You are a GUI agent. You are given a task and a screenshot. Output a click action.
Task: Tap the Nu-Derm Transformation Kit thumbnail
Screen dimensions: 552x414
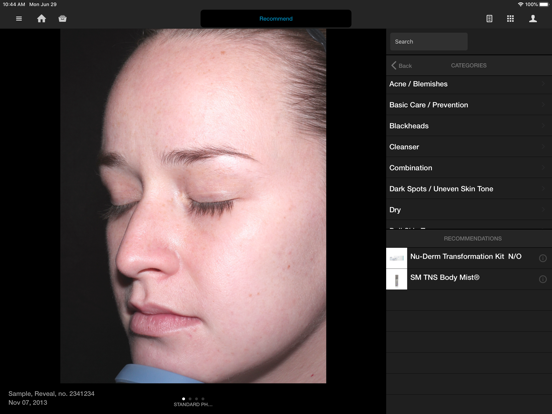coord(397,258)
